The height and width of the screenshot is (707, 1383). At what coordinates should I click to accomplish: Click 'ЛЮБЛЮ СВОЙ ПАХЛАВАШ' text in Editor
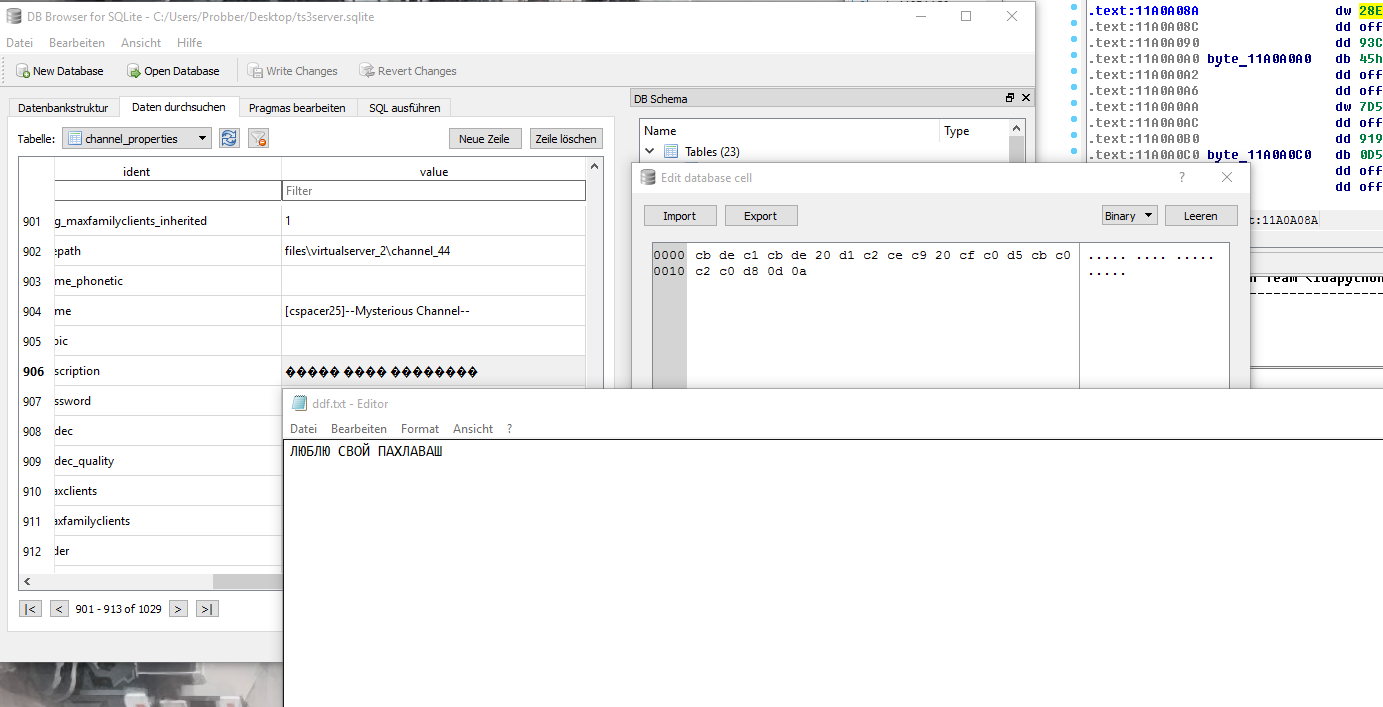(x=366, y=452)
